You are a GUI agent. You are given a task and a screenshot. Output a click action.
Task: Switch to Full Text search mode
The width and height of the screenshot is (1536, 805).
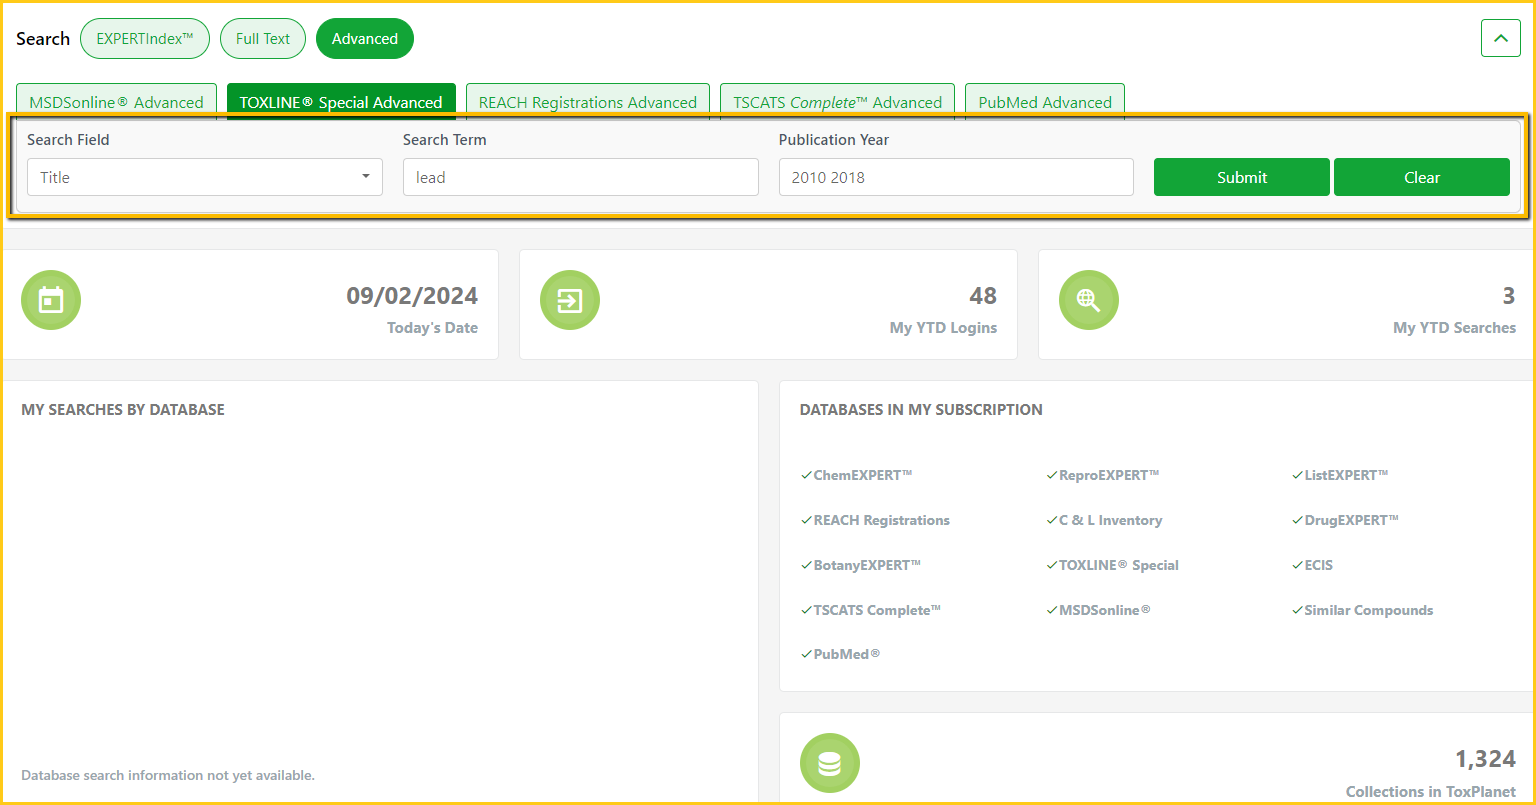click(x=263, y=39)
